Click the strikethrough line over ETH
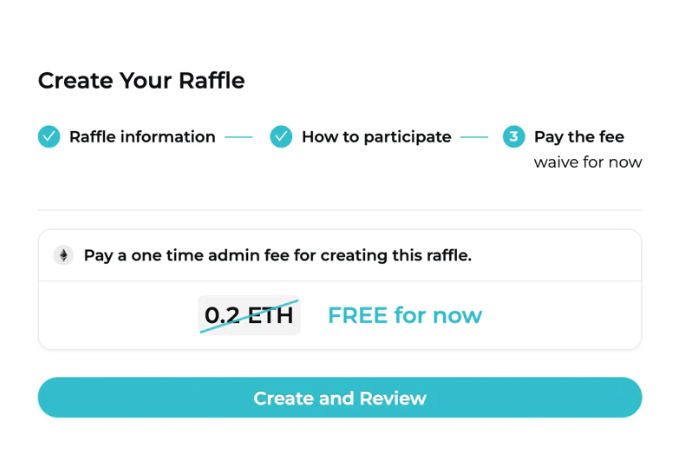Image resolution: width=684 pixels, height=473 pixels. (x=249, y=316)
